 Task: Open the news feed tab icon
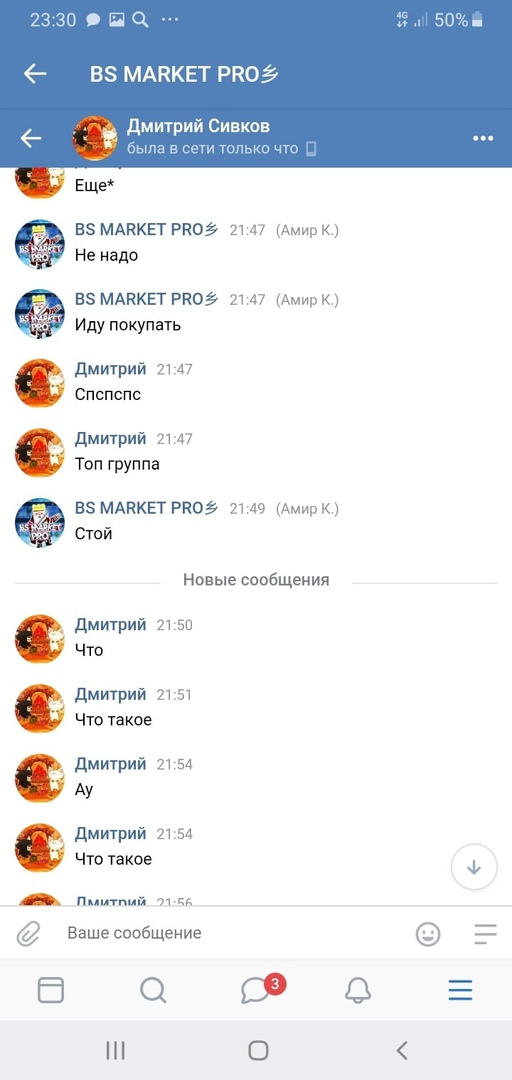point(50,990)
